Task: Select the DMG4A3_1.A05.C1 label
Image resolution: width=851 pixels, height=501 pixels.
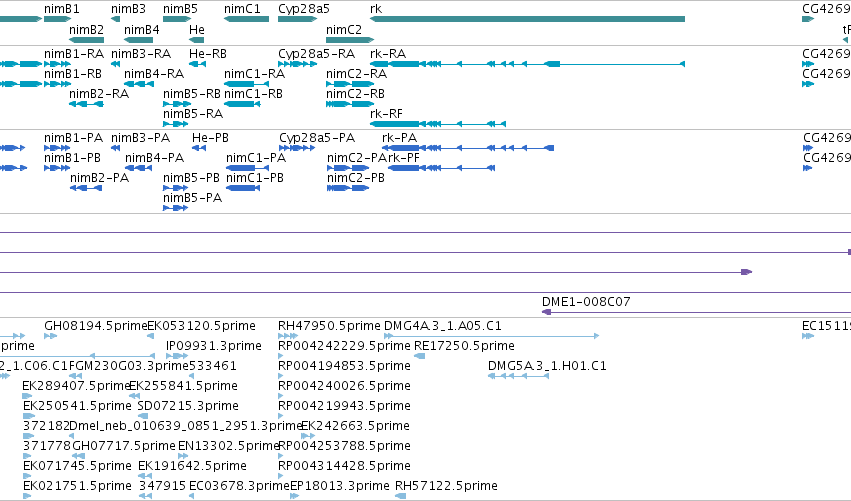Action: point(443,326)
